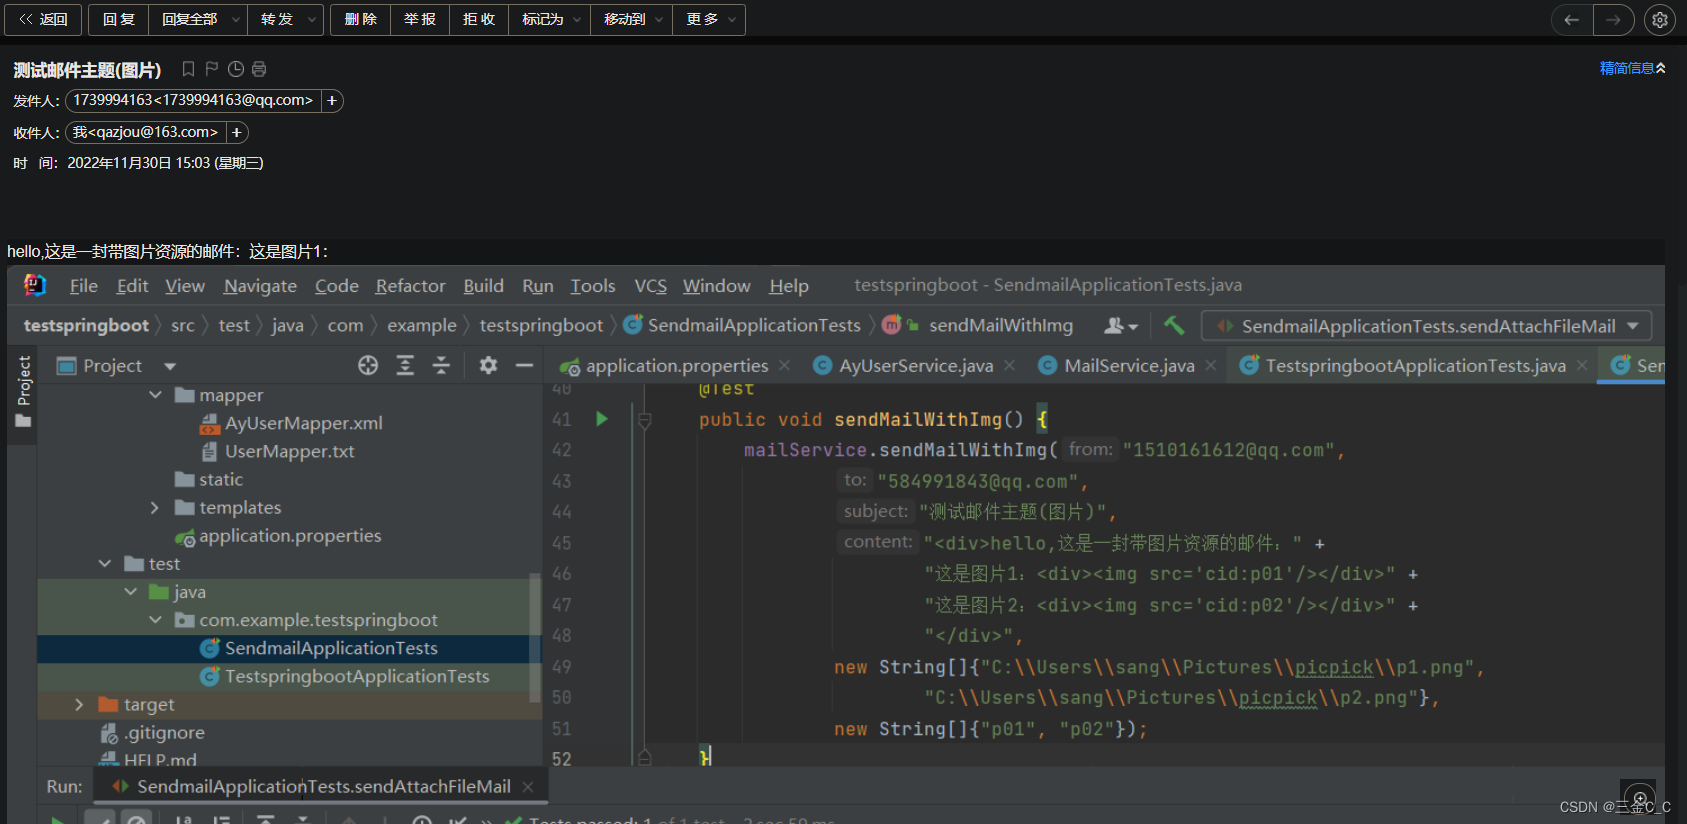Click the 拒收 reject button
This screenshot has height=824, width=1687.
click(479, 19)
